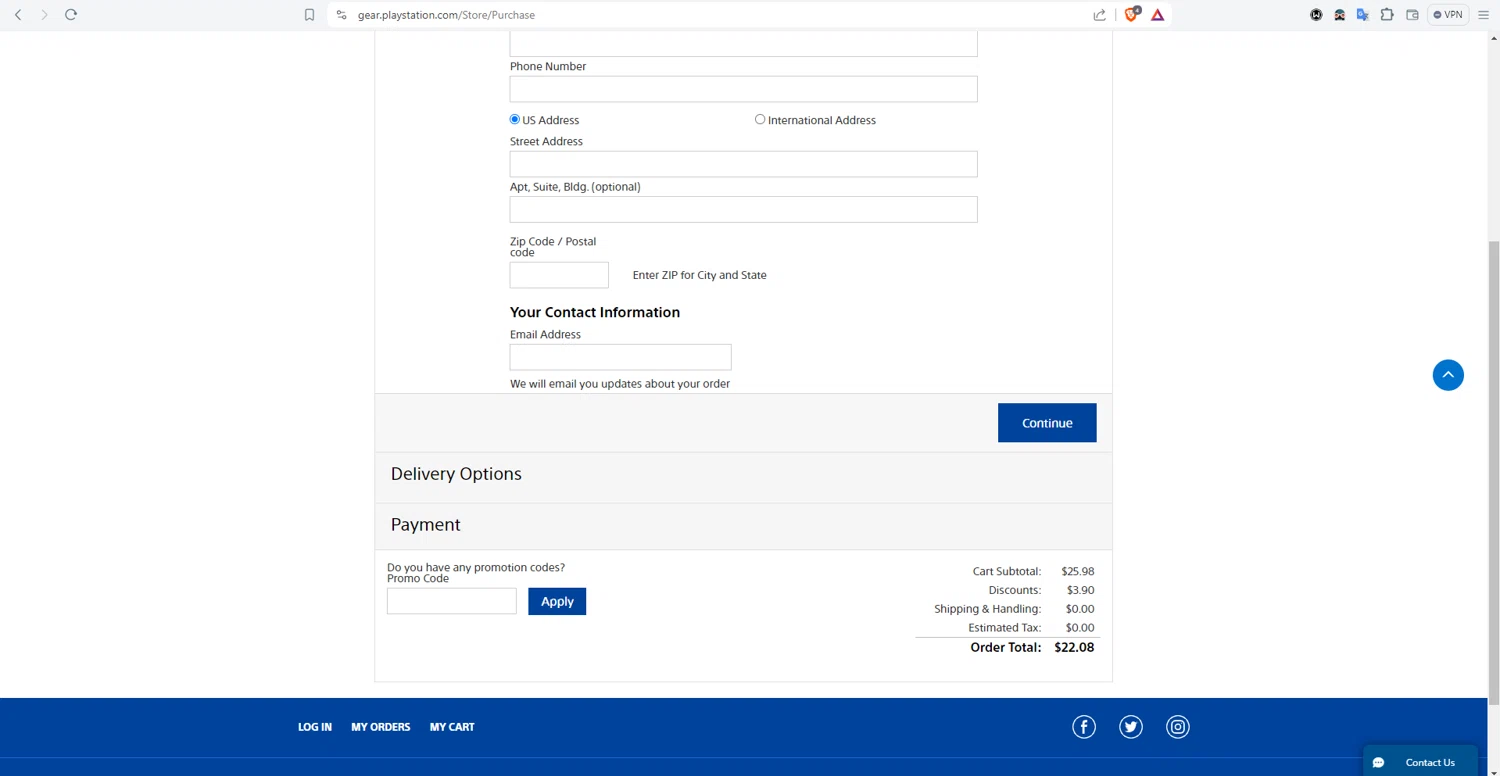Click the Apt, Suite, Bldg. optional field
Viewport: 1500px width, 776px height.
pyautogui.click(x=743, y=209)
